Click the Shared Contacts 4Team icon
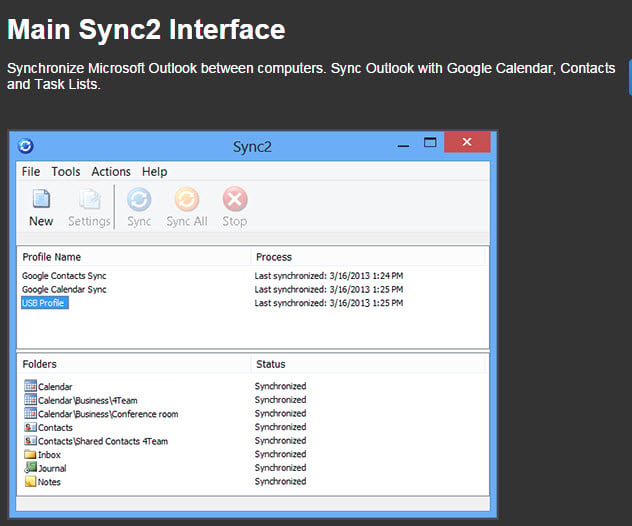This screenshot has height=526, width=632. [30, 441]
